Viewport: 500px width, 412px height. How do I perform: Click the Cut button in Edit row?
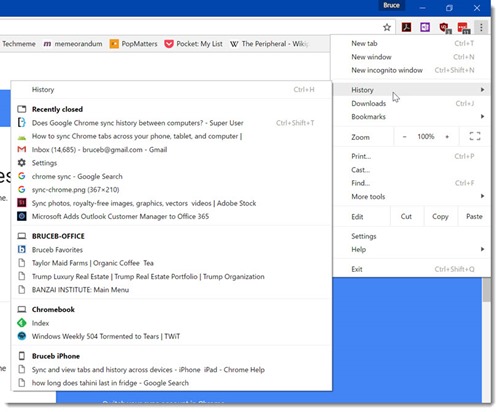[406, 216]
